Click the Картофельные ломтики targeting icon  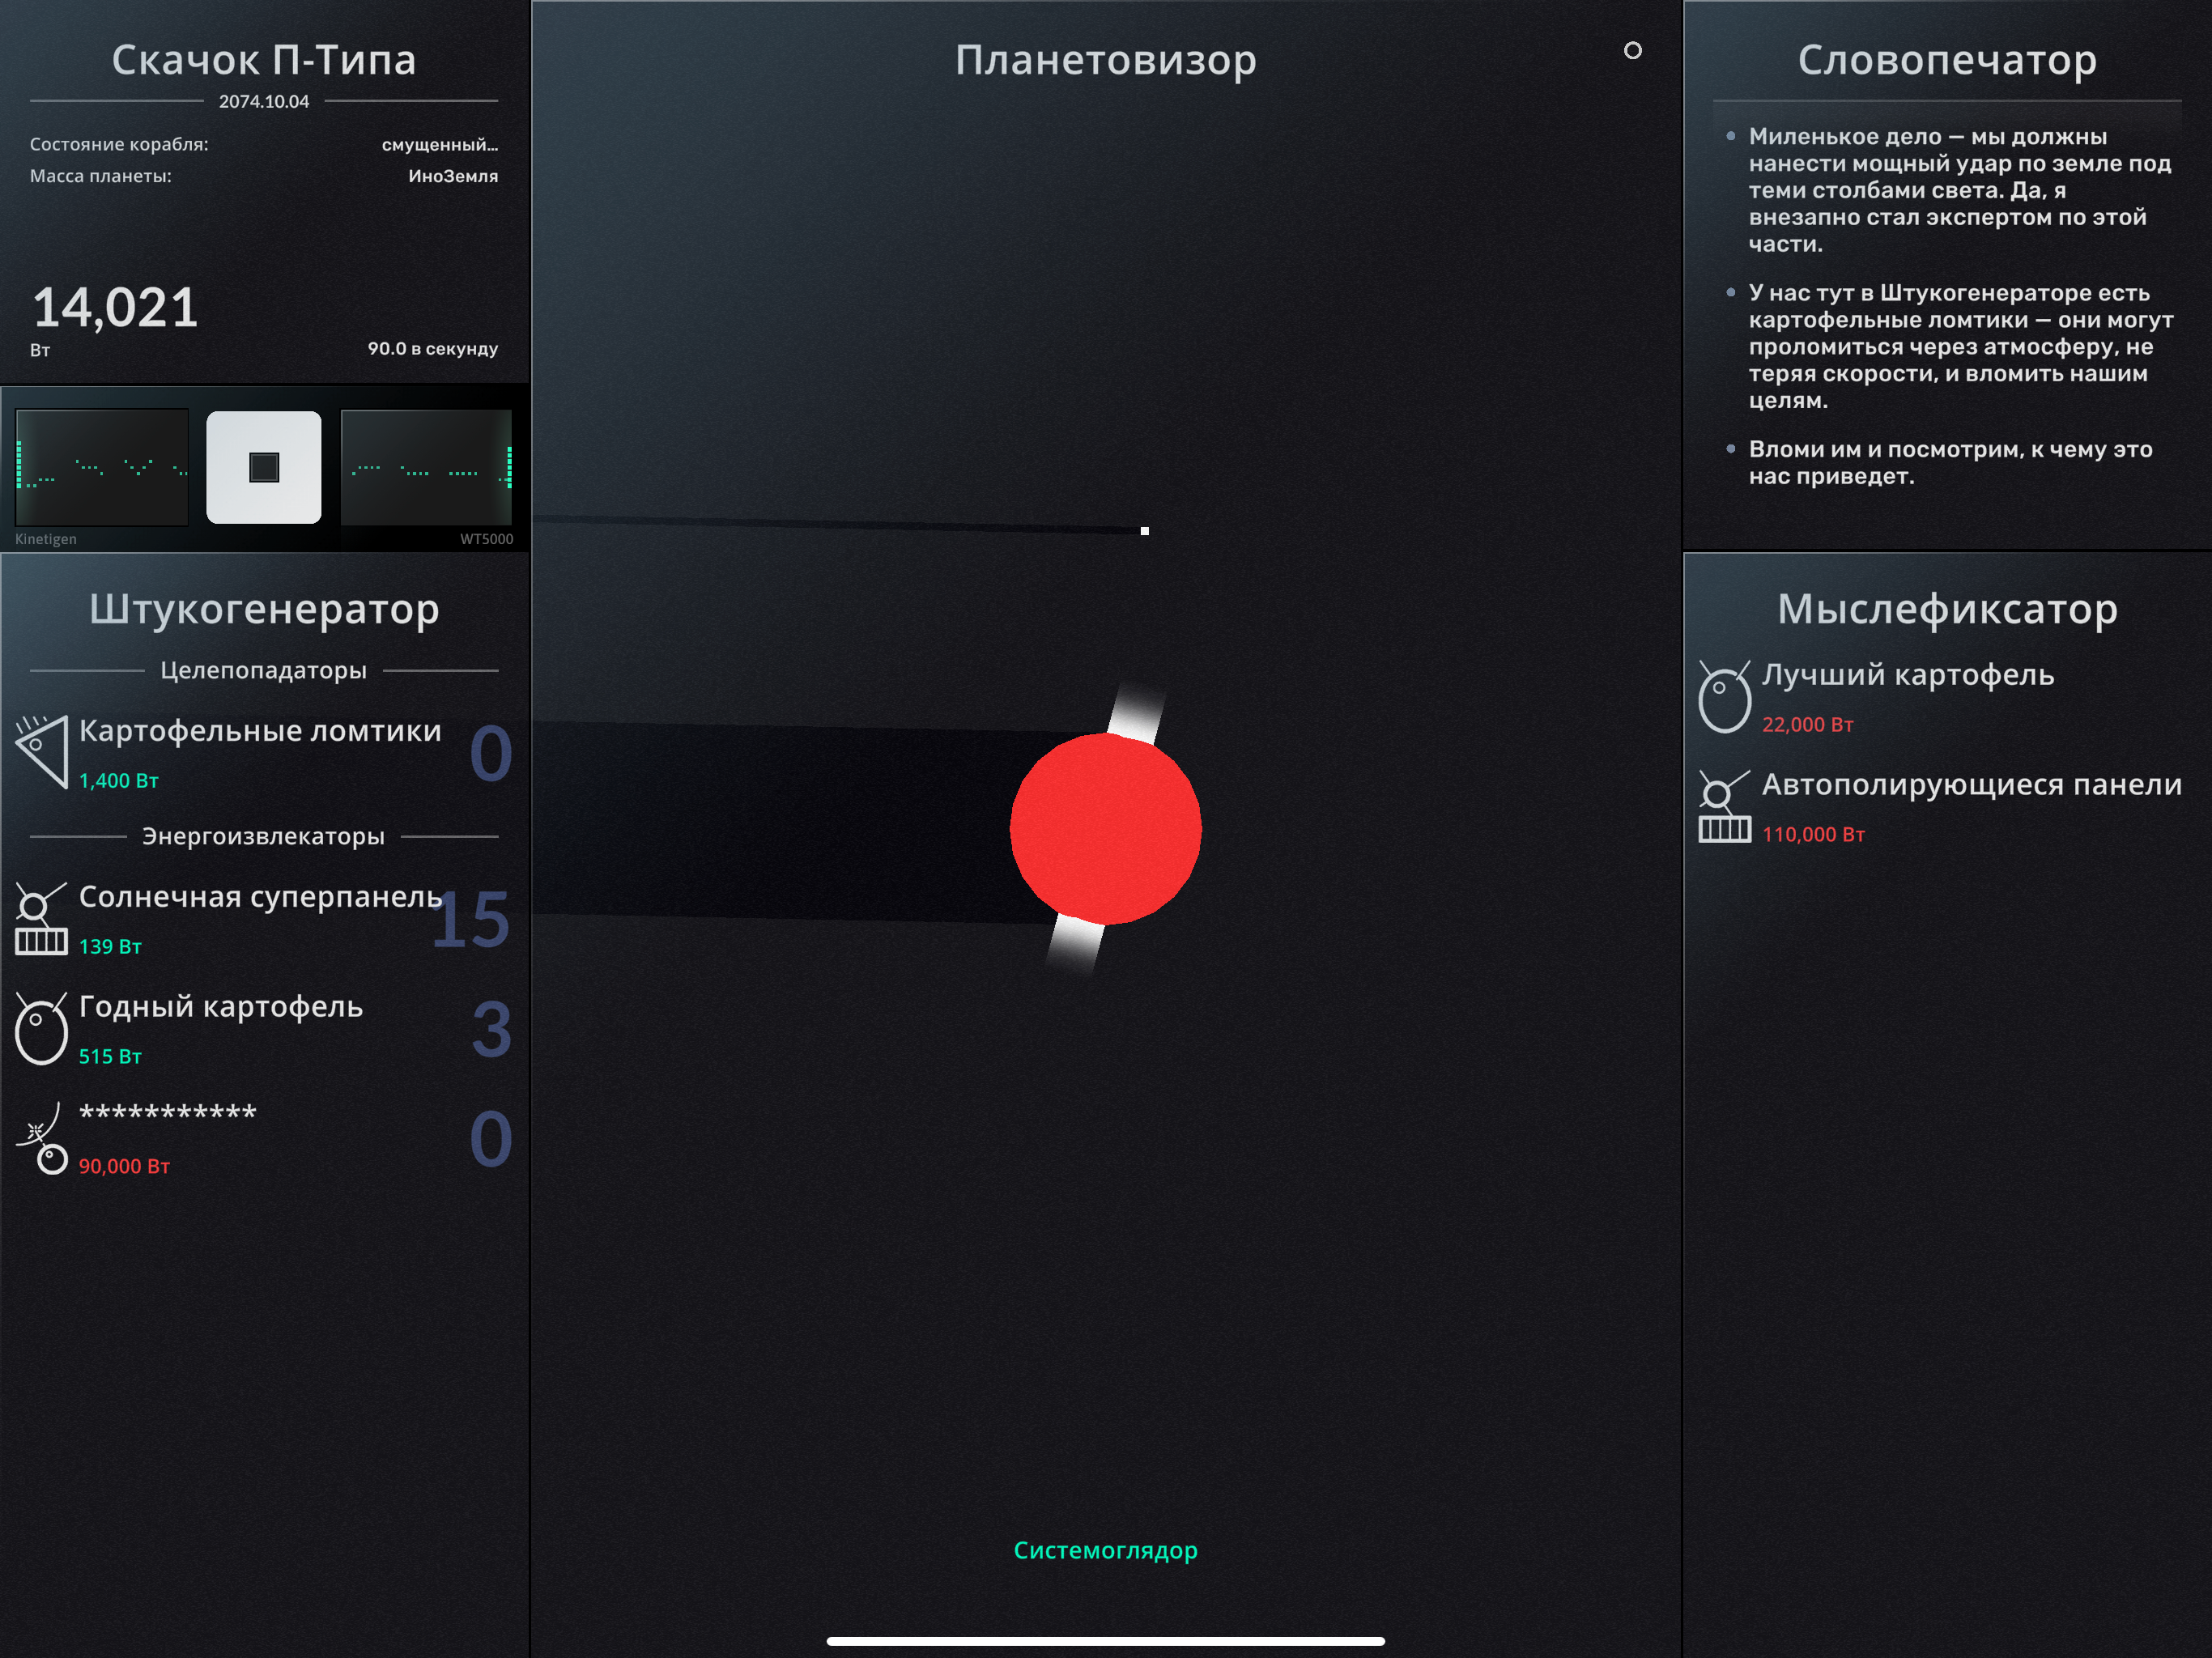click(x=42, y=752)
